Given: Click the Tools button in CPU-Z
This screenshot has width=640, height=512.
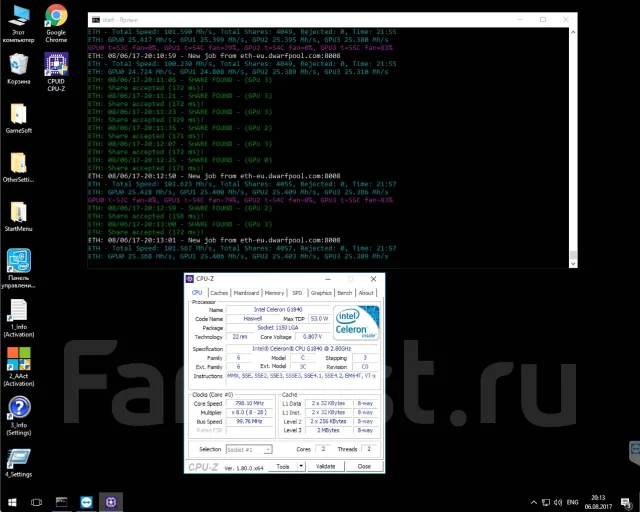Looking at the screenshot, I should (283, 466).
